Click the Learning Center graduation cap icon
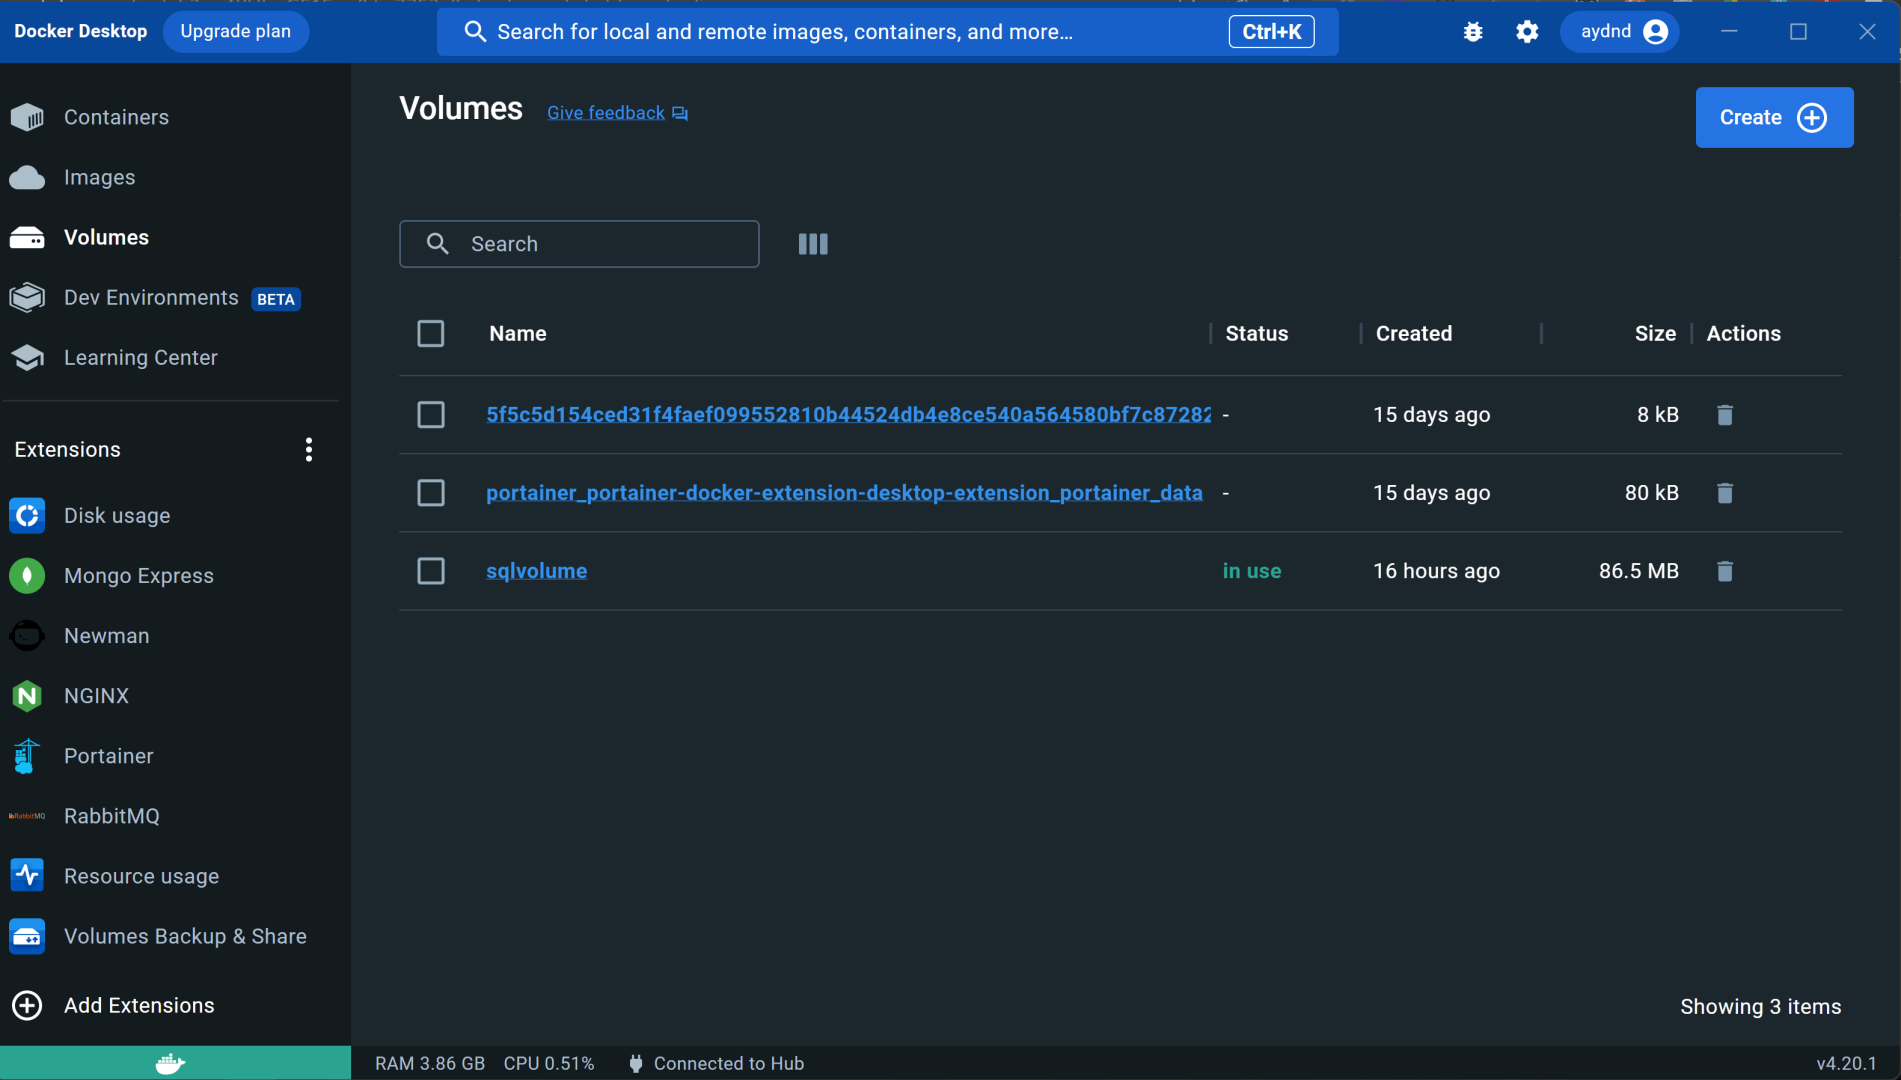Image resolution: width=1901 pixels, height=1080 pixels. [27, 357]
